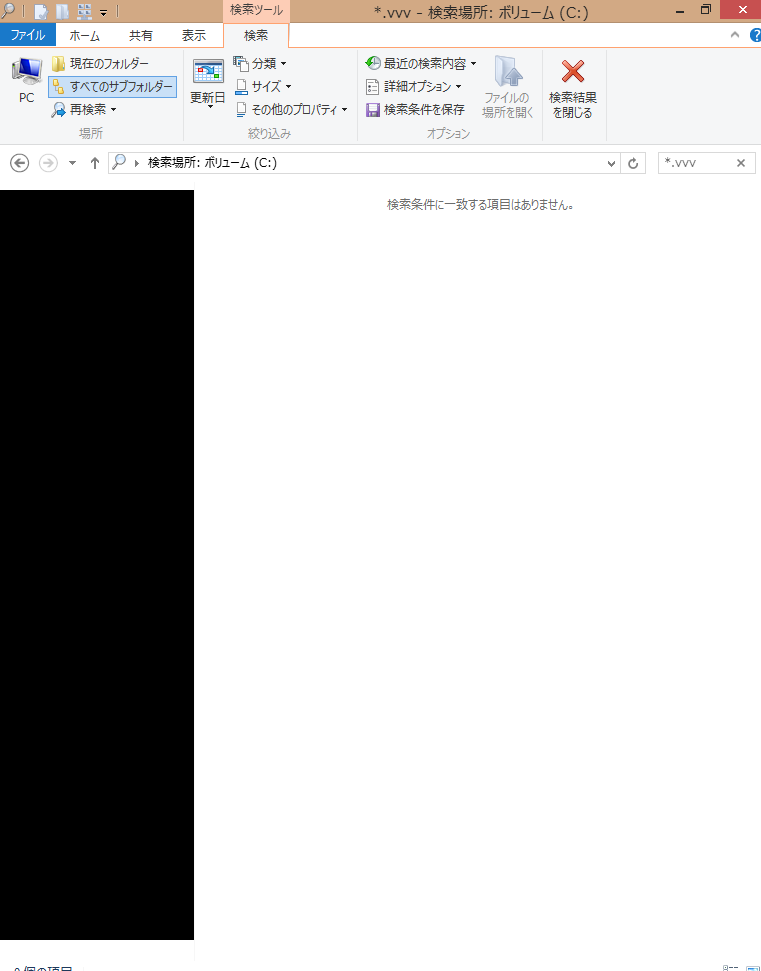The image size is (761, 971).
Task: Click the New folder quick access icon
Action: pos(63,11)
